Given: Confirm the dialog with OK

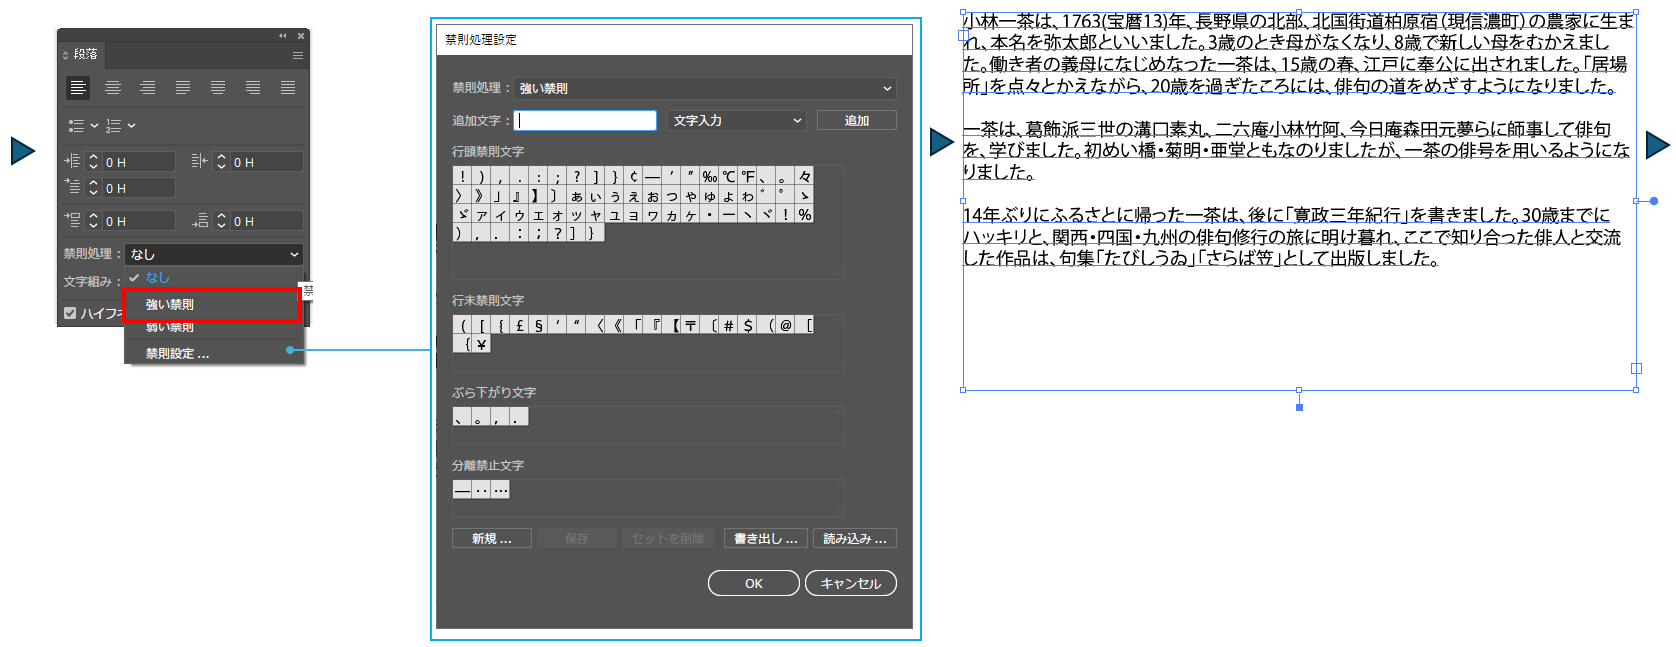Looking at the screenshot, I should tap(754, 583).
